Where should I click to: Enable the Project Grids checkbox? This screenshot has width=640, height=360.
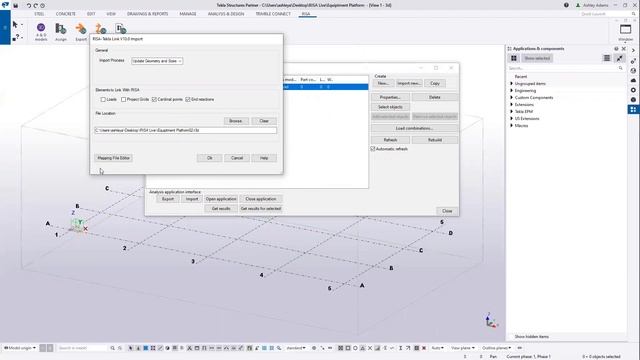pos(123,100)
